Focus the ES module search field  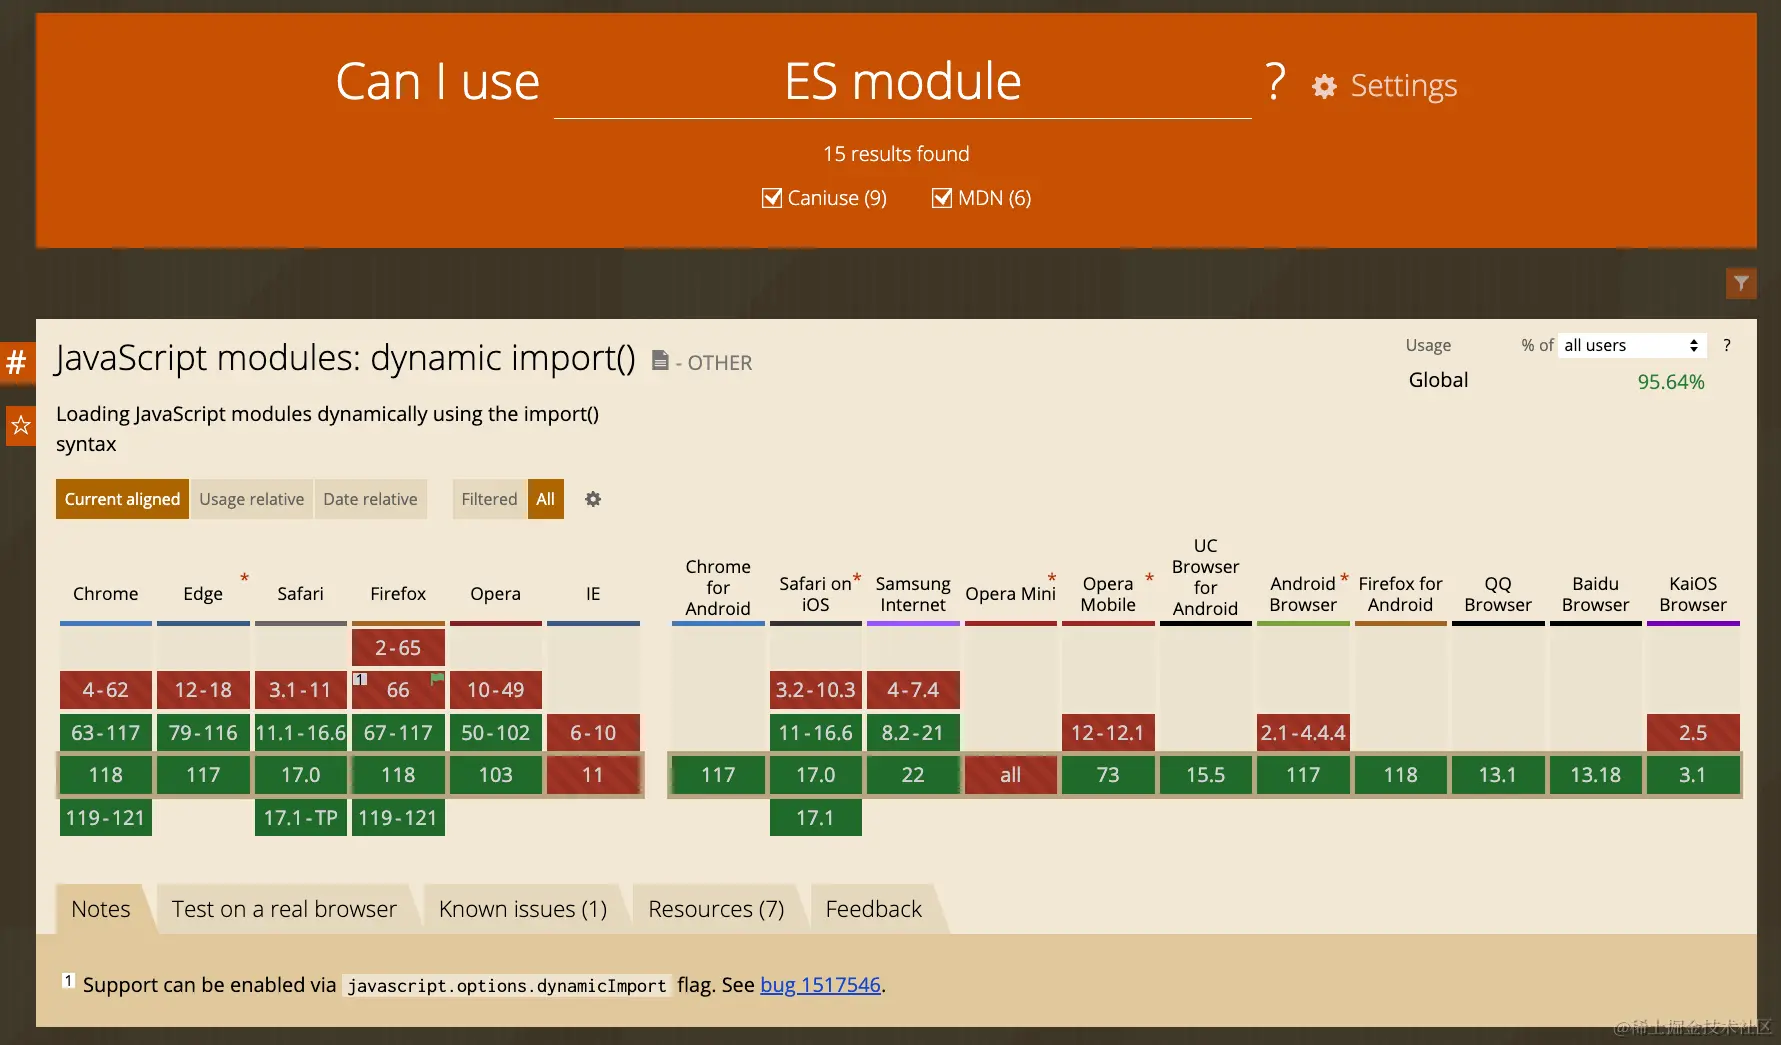click(x=902, y=82)
